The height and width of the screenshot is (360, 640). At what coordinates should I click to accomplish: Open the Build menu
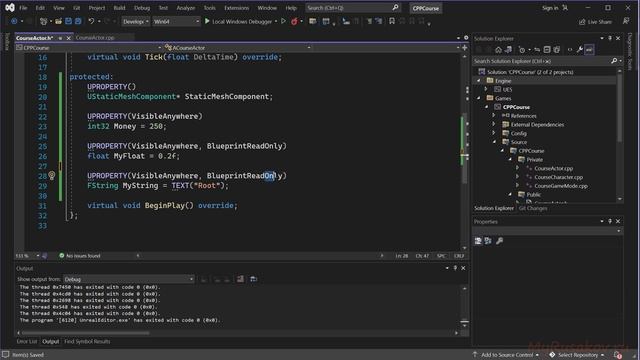pyautogui.click(x=120, y=8)
